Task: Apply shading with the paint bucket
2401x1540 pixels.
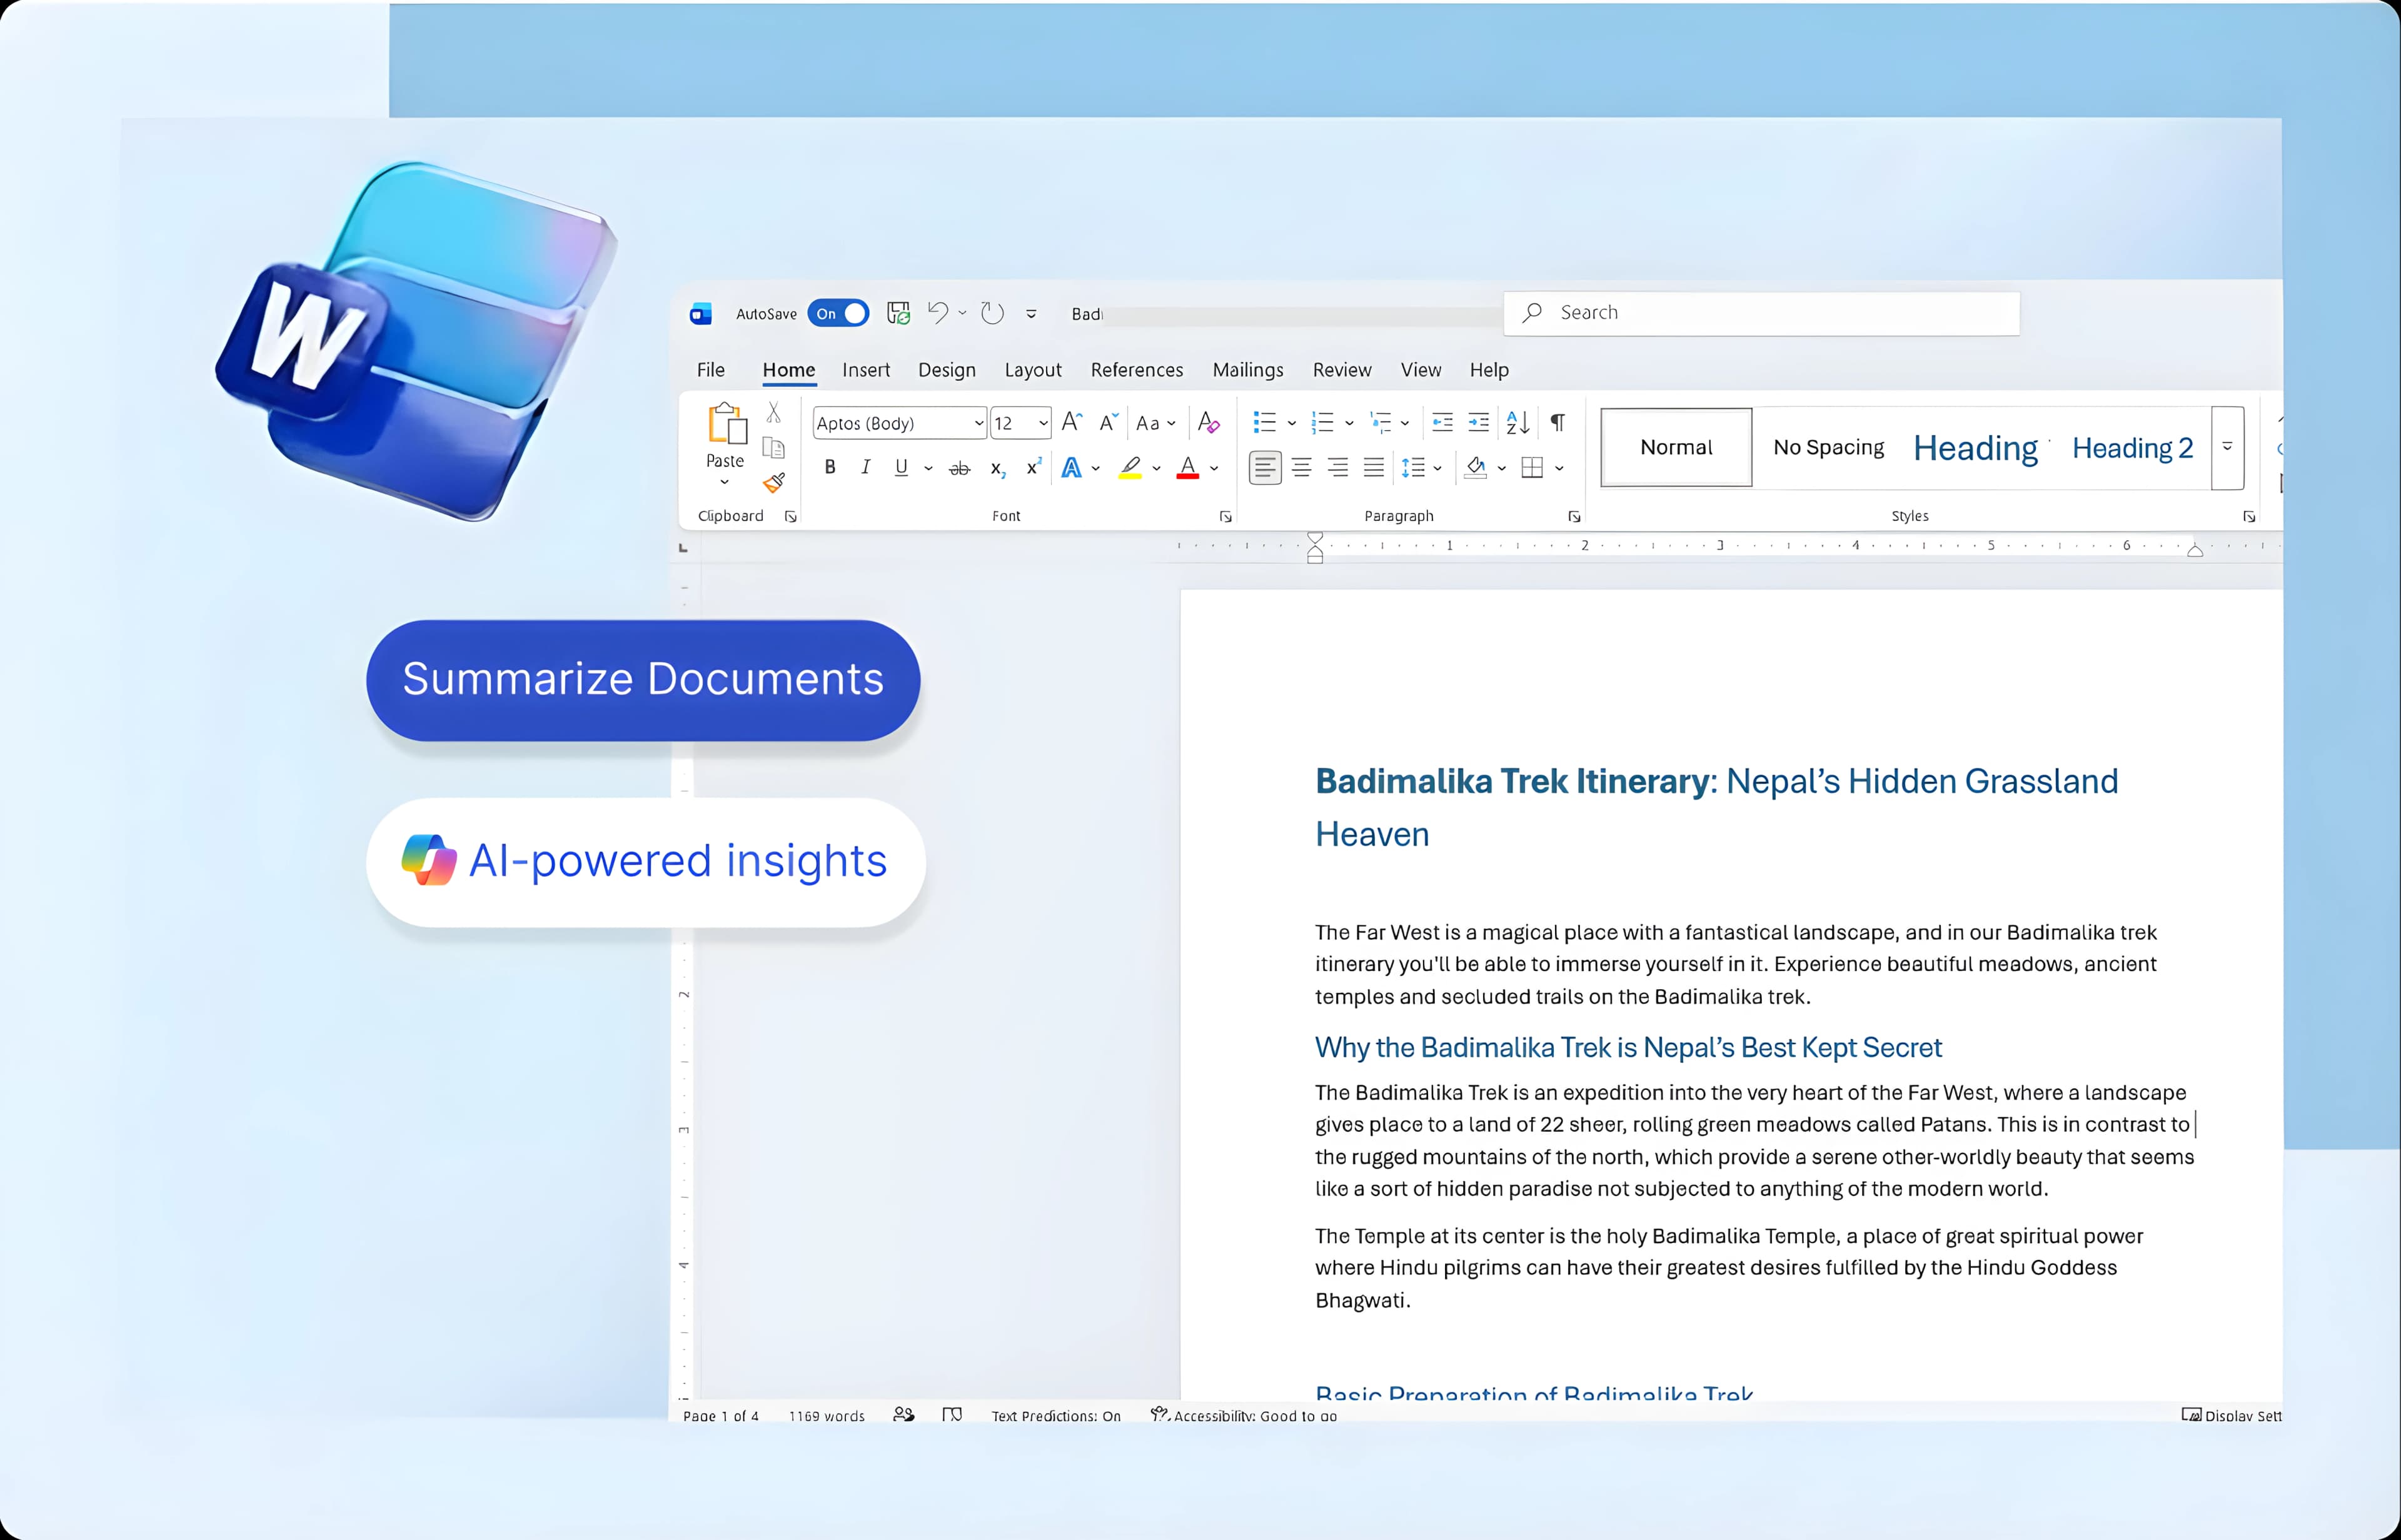Action: (1476, 468)
